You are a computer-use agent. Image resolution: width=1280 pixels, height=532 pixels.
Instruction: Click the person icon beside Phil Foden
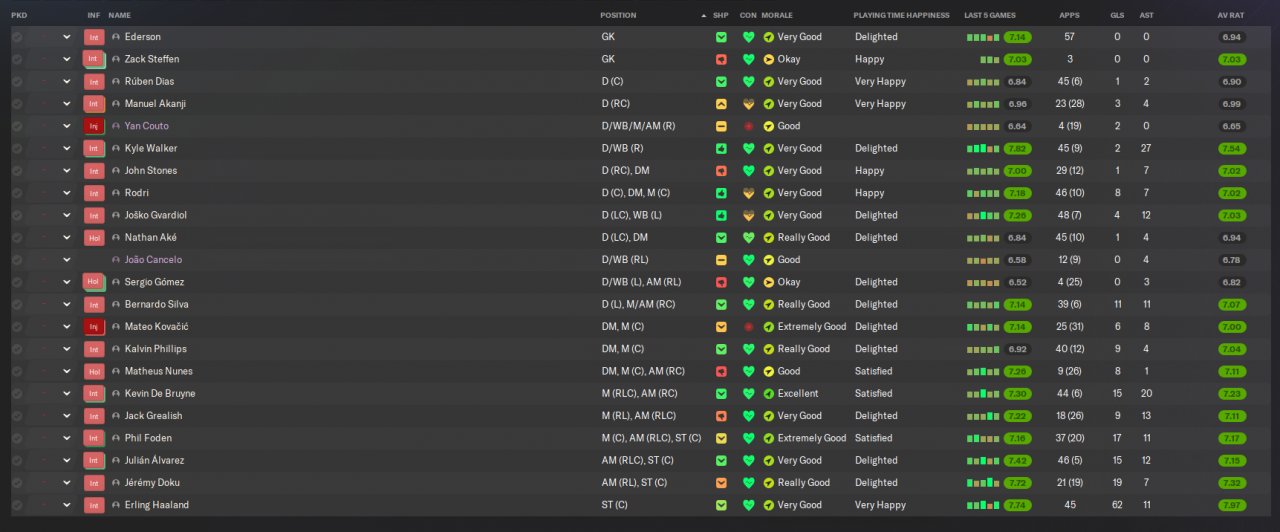[x=116, y=438]
